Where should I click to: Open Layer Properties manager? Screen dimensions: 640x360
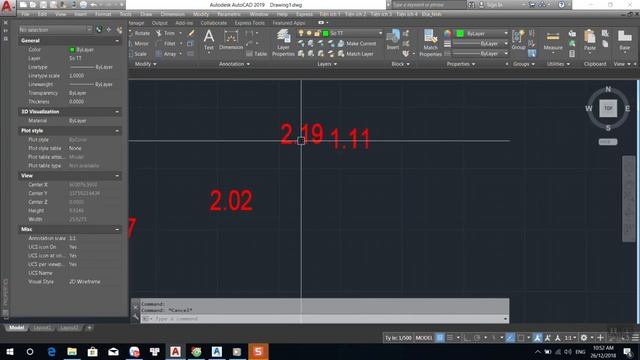pos(283,43)
